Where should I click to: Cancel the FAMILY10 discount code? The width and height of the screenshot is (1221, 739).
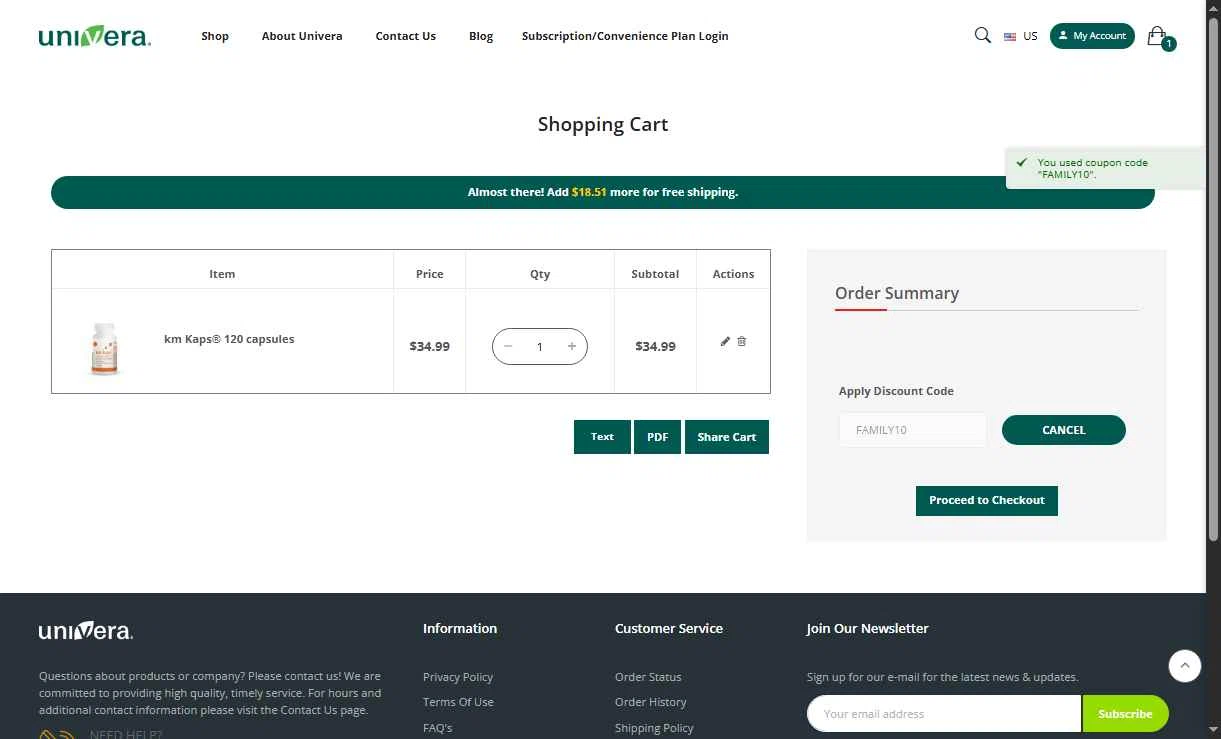1064,430
